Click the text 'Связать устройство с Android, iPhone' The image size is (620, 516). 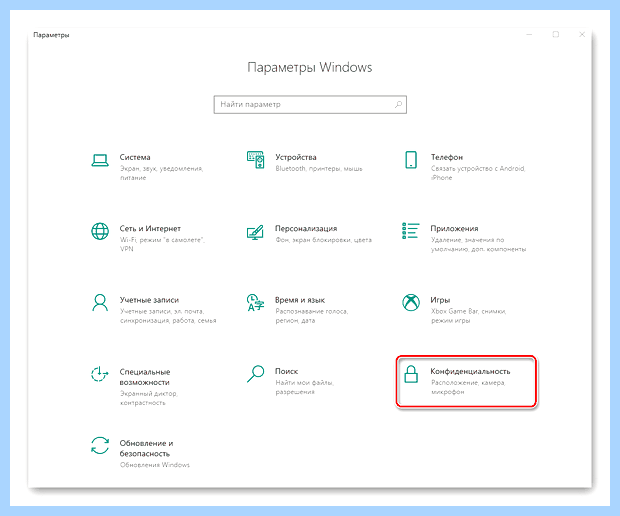[x=478, y=173]
